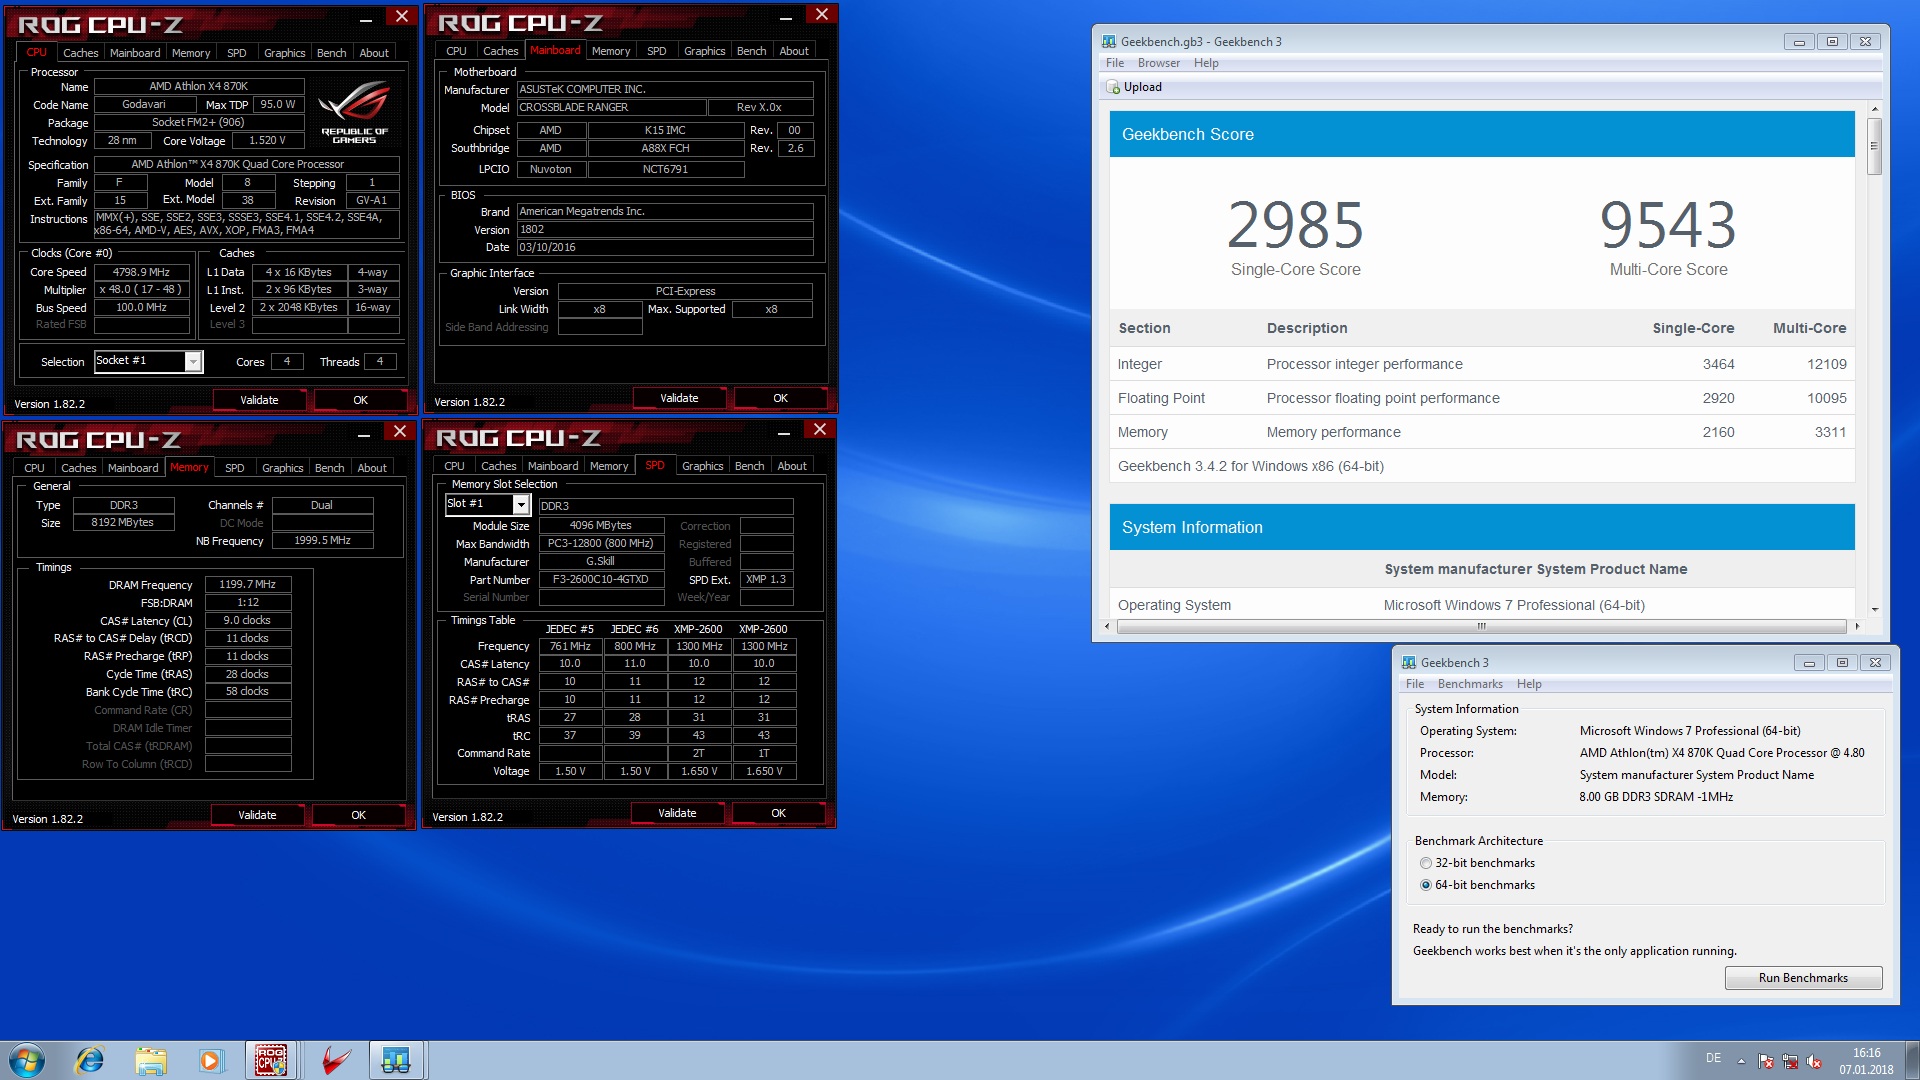Click Validate in the CPU tab window
This screenshot has height=1080, width=1920.
[259, 400]
